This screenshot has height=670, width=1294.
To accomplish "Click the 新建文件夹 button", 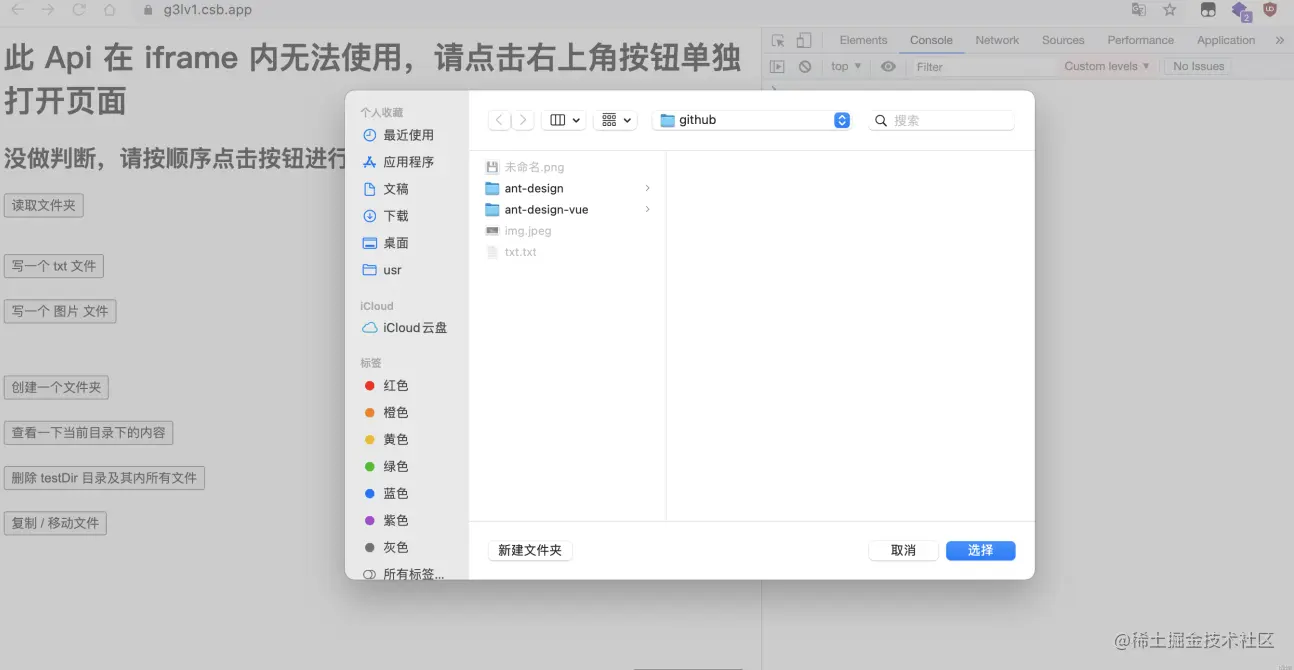I will [x=530, y=550].
